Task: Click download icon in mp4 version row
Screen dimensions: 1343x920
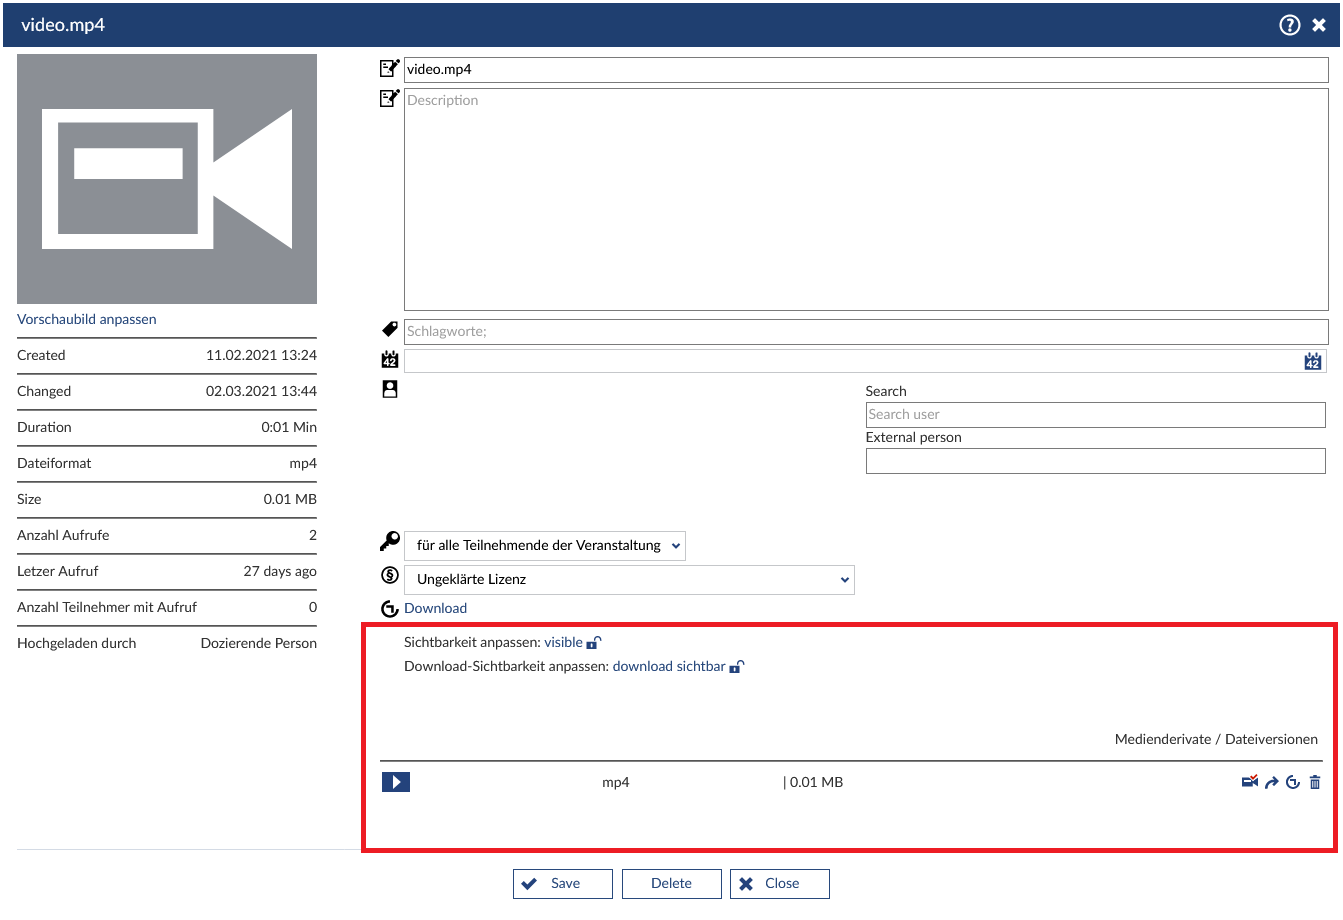Action: point(1293,783)
